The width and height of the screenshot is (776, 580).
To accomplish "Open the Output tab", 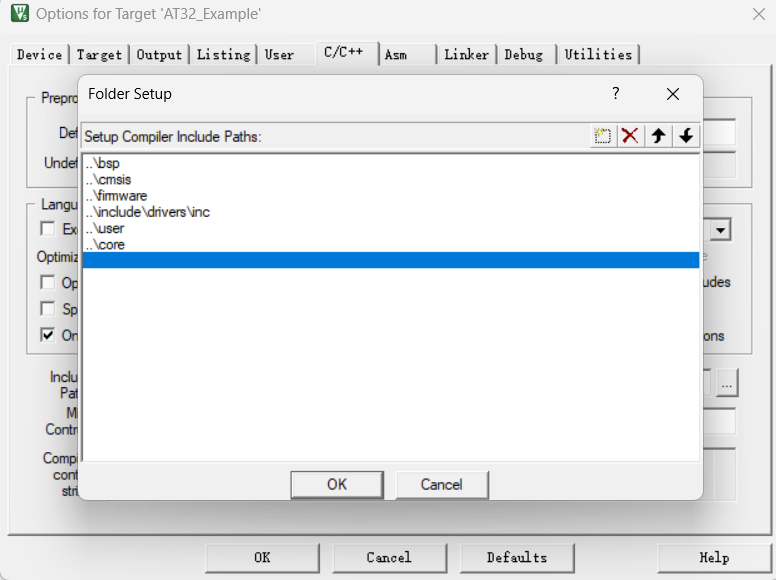I will point(159,54).
